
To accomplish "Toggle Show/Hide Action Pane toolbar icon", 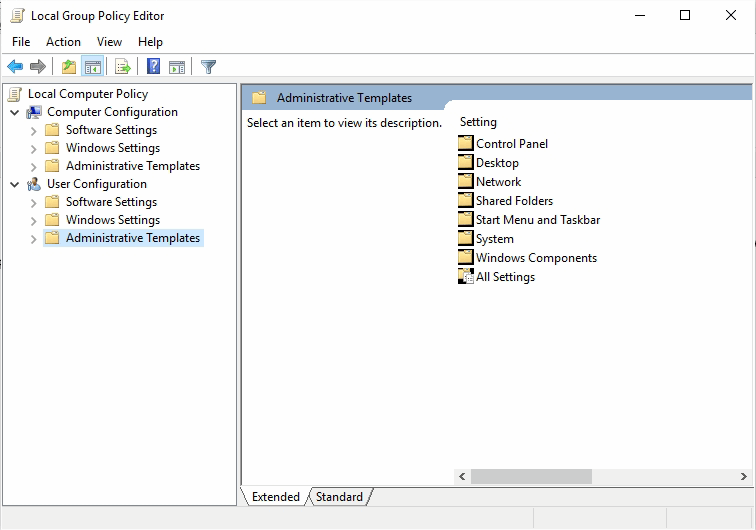I will [177, 67].
